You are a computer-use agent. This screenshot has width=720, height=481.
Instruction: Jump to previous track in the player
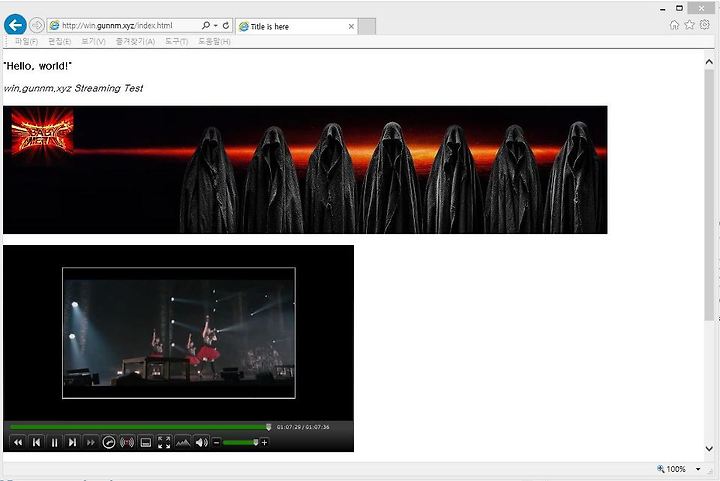[36, 442]
